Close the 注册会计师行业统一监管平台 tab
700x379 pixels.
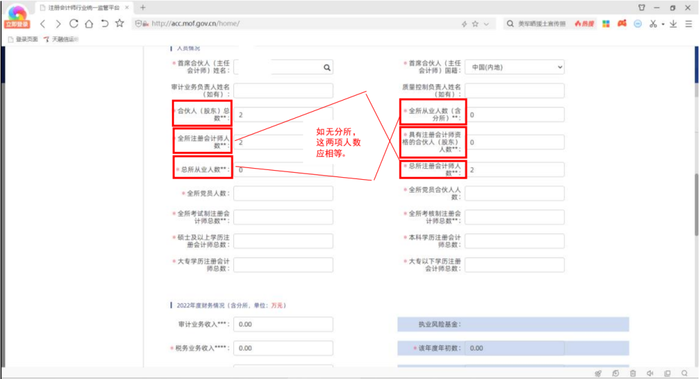[127, 8]
